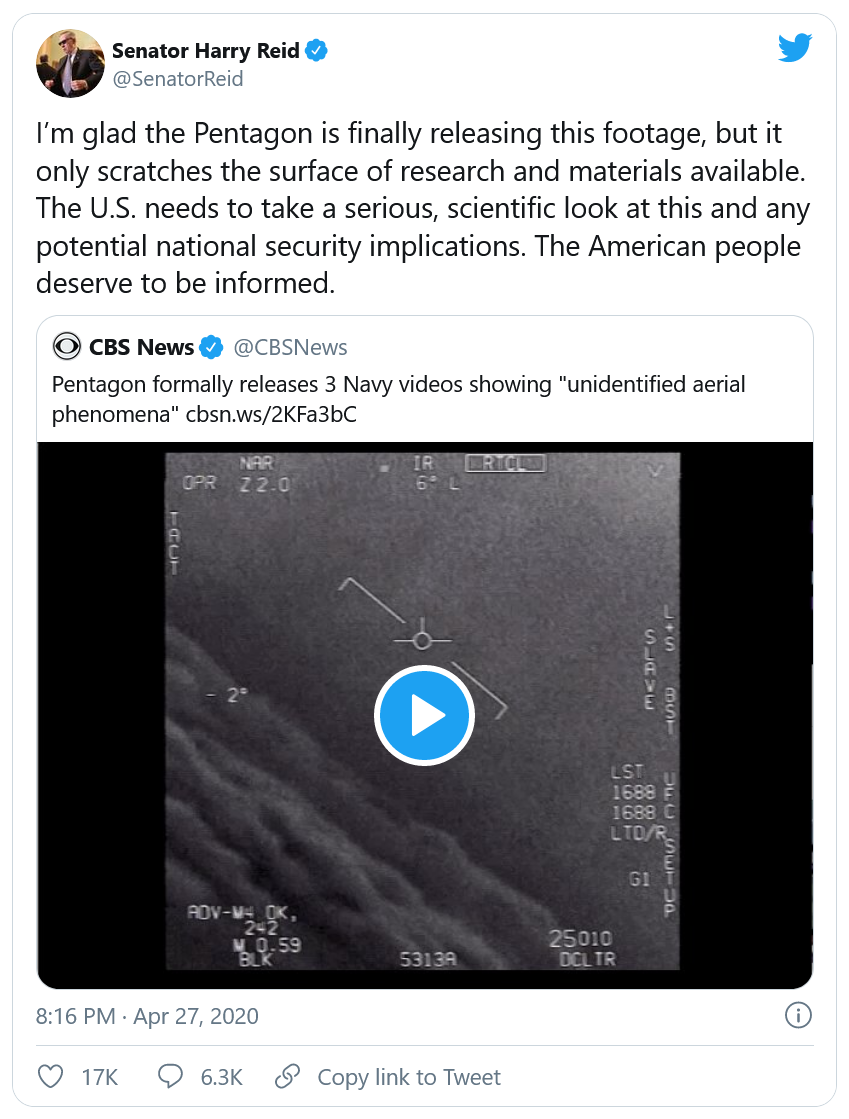Screen dimensions: 849x1119
Task: Open the @CBSNews handle
Action: pyautogui.click(x=290, y=347)
